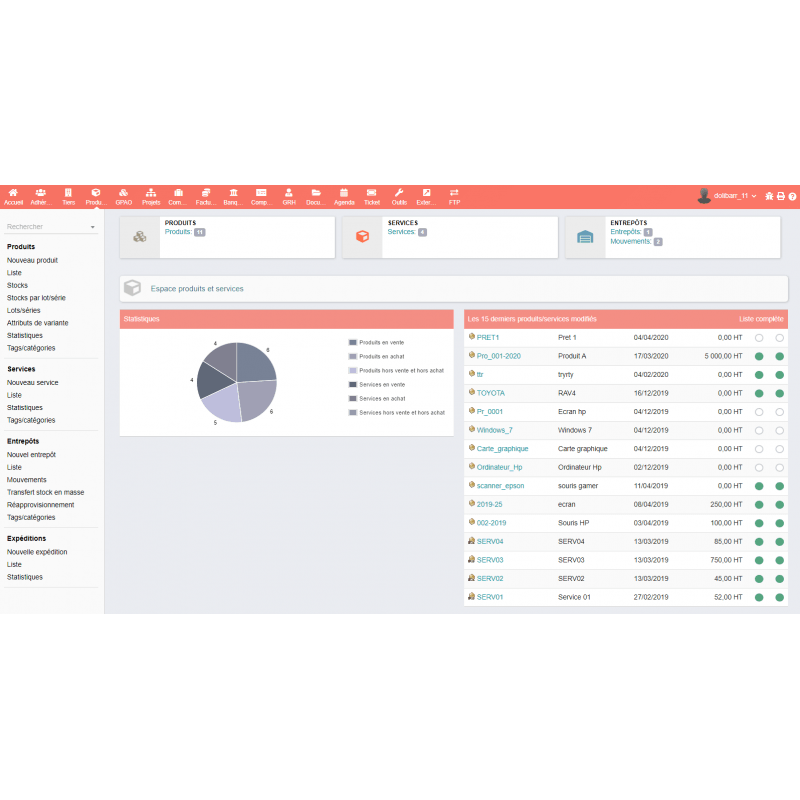Screen dimensions: 800x800
Task: Open the Outils wrench icon
Action: coord(399,196)
